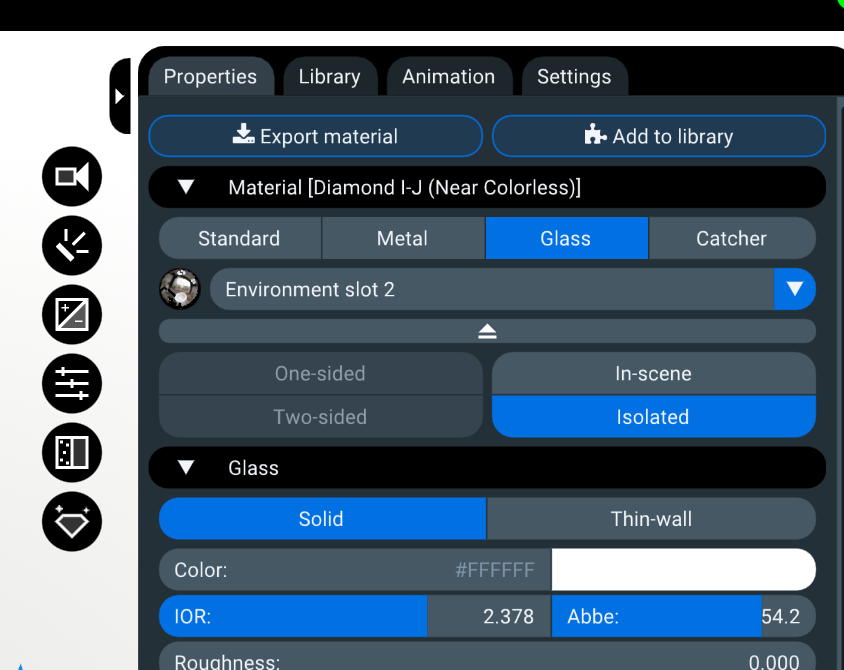Switch to the Library tab
The image size is (844, 670).
(329, 76)
